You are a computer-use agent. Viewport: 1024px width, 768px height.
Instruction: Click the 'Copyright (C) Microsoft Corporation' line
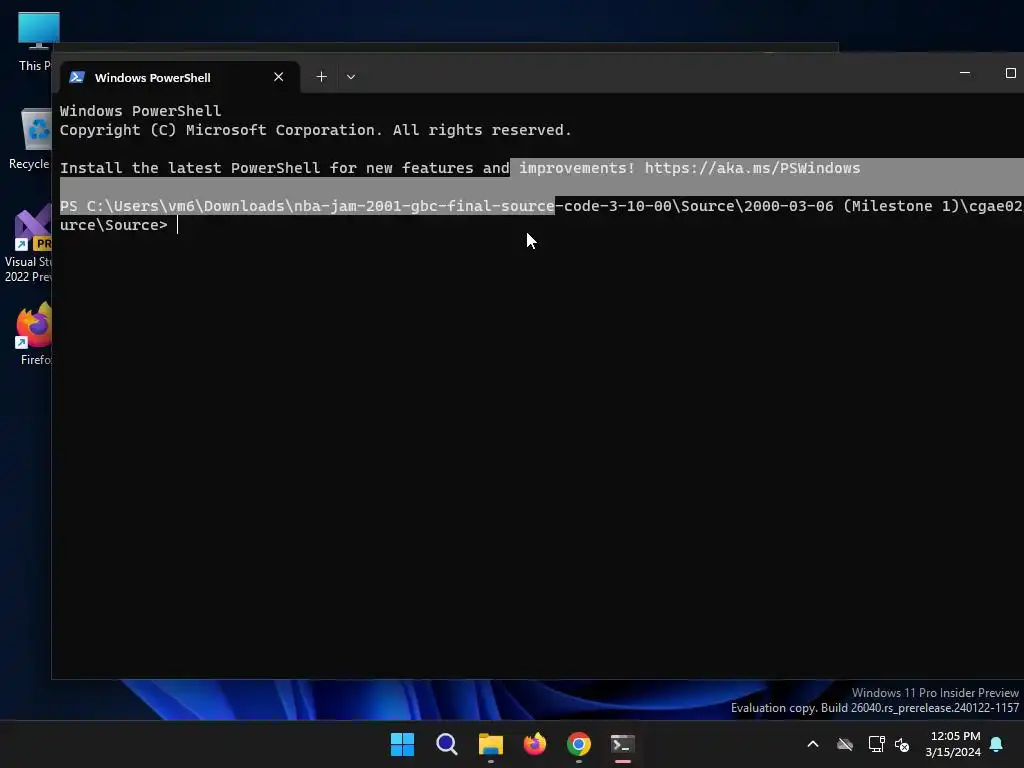click(315, 130)
